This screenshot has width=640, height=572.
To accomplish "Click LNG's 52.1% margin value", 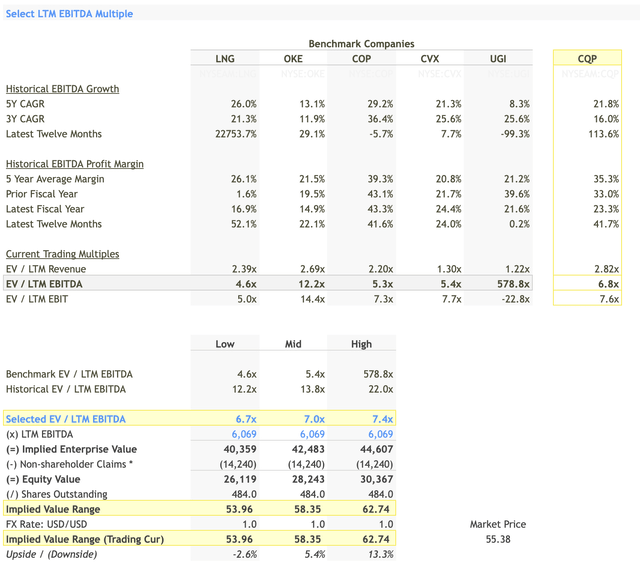I will (244, 224).
